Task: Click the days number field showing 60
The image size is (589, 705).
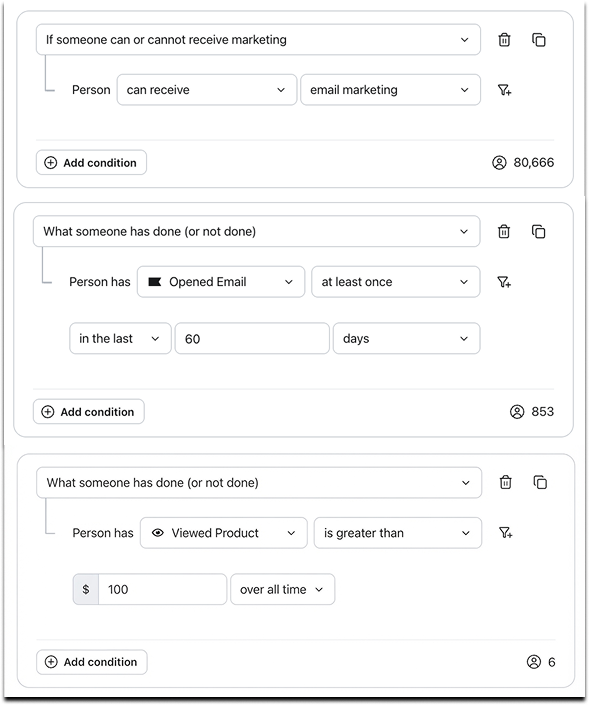Action: 252,339
